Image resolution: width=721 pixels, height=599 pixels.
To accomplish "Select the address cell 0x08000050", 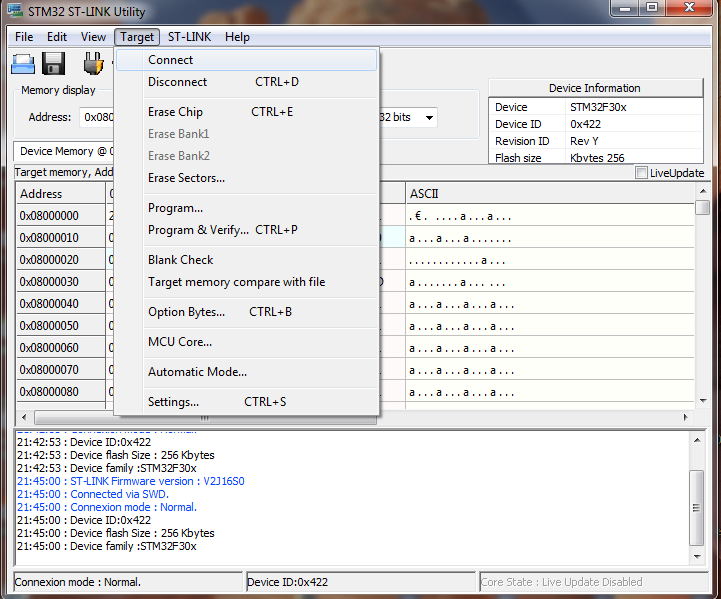I will click(61, 326).
